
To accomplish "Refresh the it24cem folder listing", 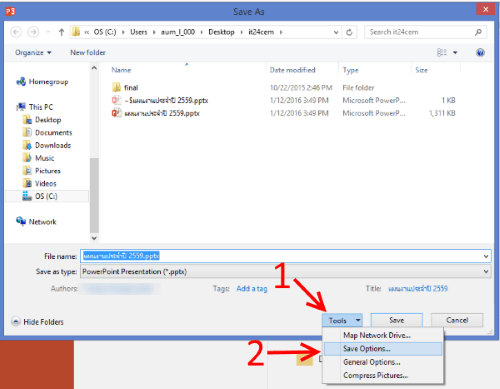I will (x=349, y=32).
